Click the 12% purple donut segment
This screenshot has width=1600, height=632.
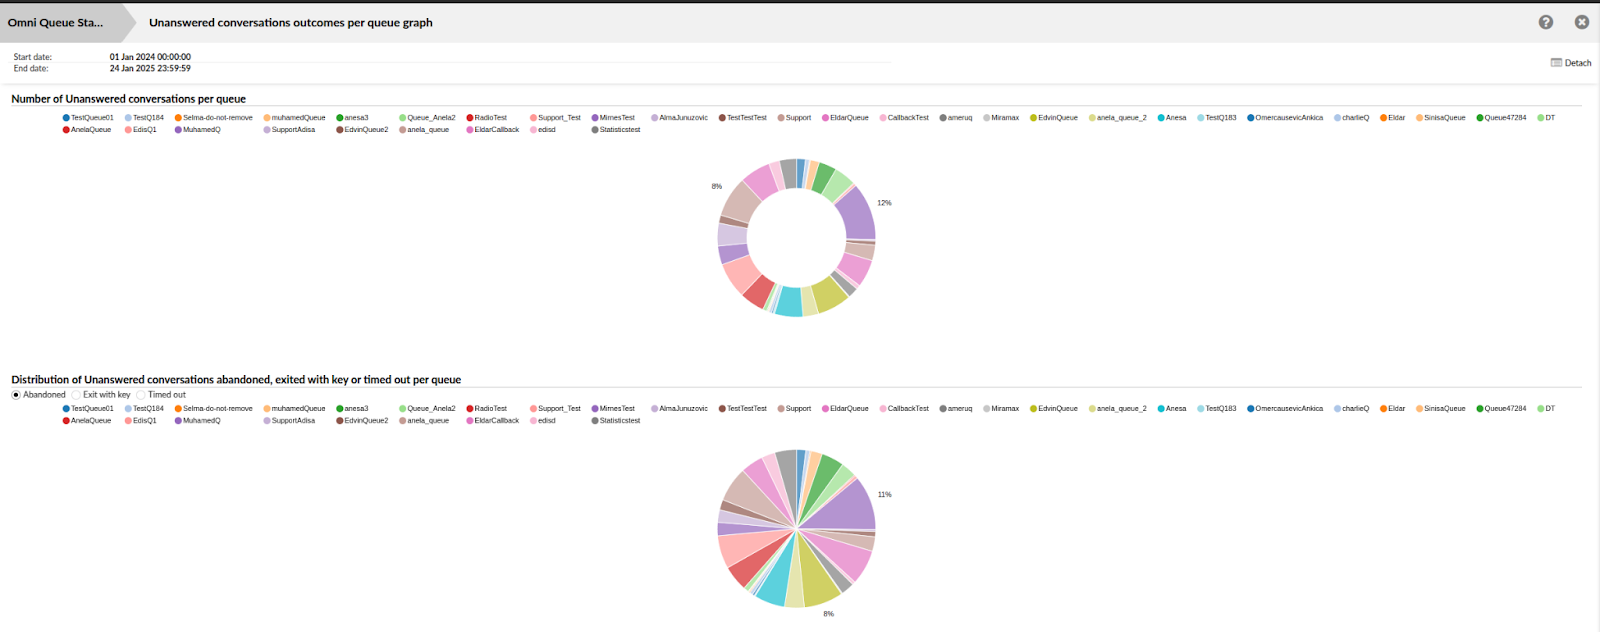point(857,214)
